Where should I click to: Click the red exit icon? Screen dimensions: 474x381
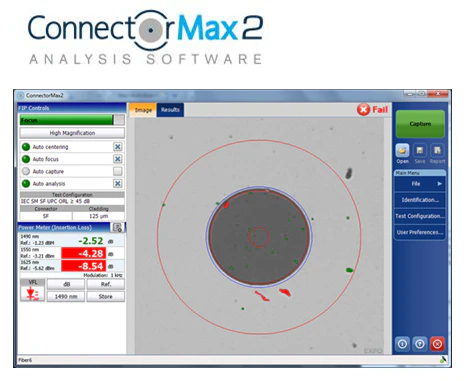[x=437, y=344]
